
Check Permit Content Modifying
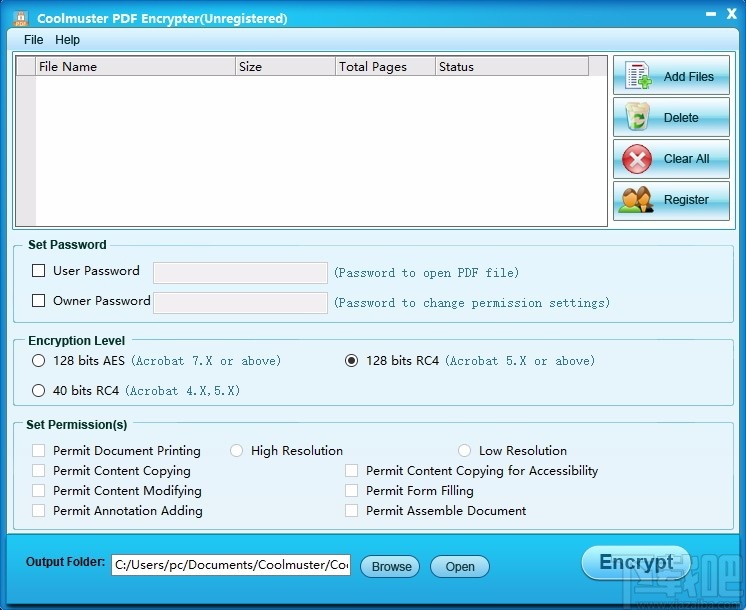(39, 491)
